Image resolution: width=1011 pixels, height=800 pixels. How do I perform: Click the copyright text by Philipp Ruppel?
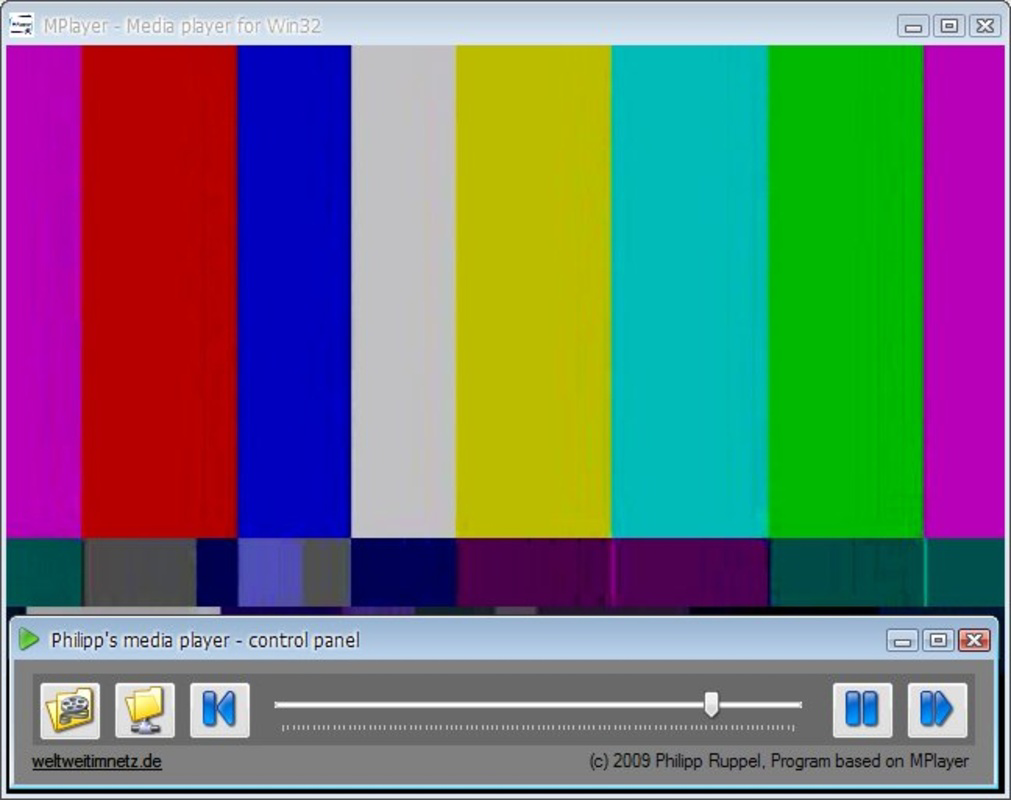pyautogui.click(x=778, y=761)
